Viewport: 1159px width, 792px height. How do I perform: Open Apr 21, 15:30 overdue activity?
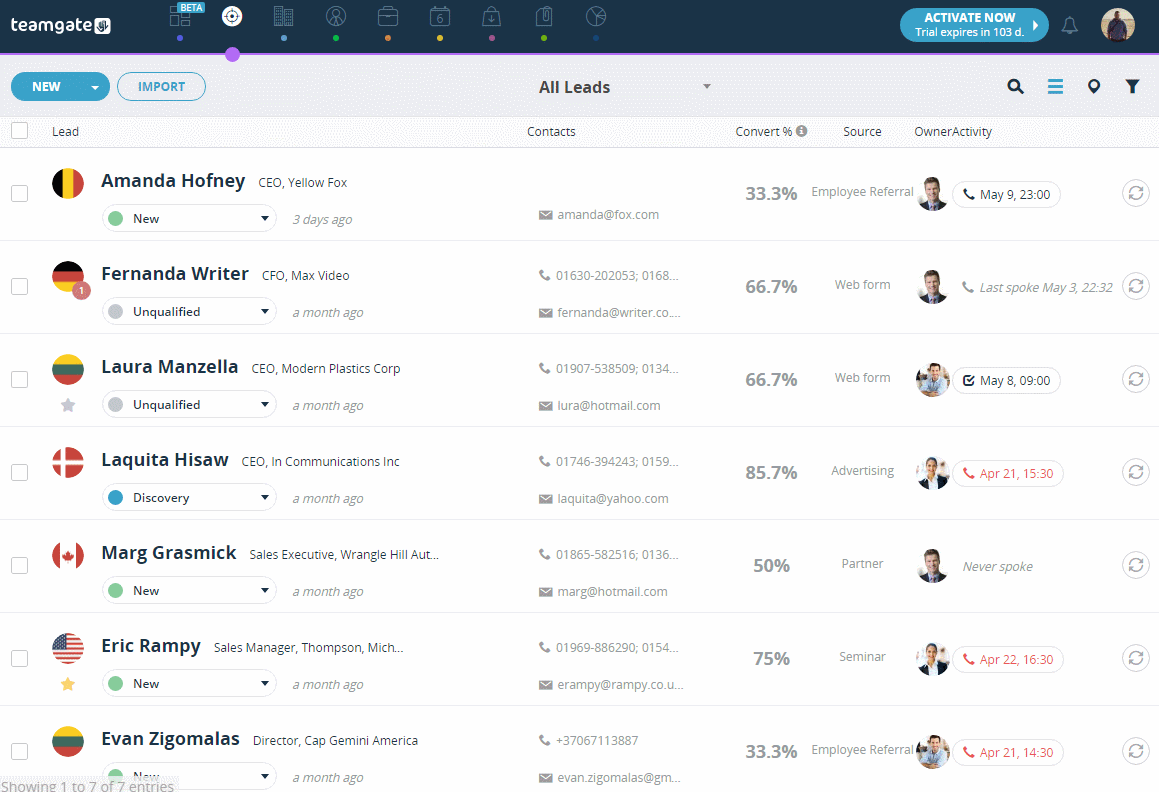tap(1007, 473)
